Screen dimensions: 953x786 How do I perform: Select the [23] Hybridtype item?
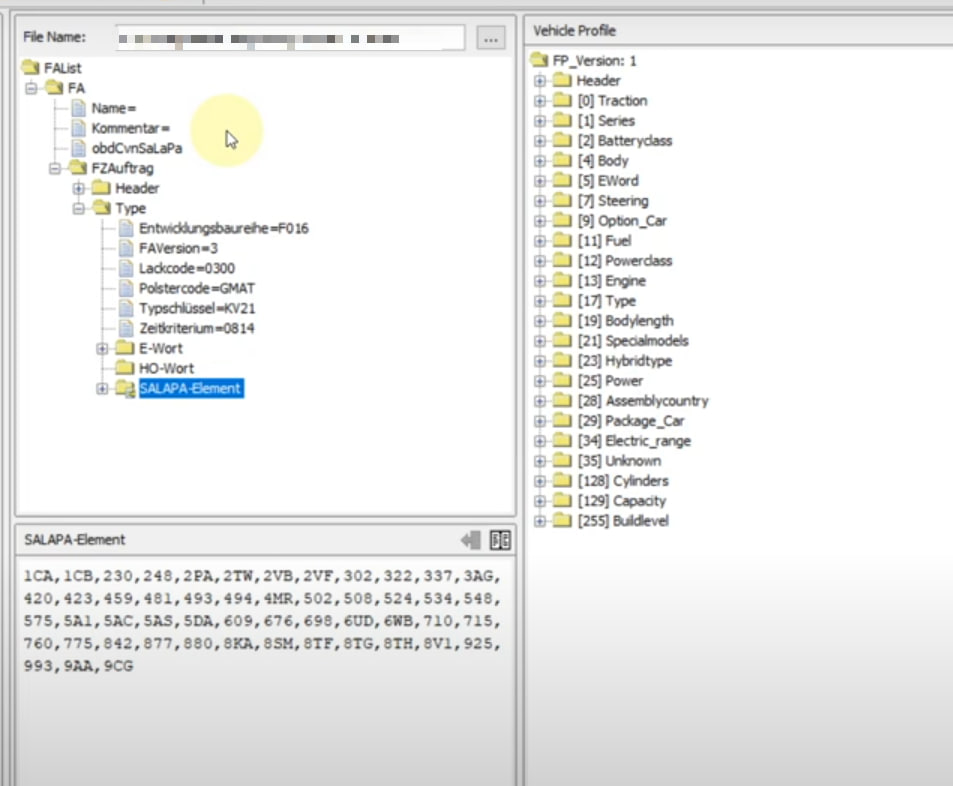(x=624, y=361)
